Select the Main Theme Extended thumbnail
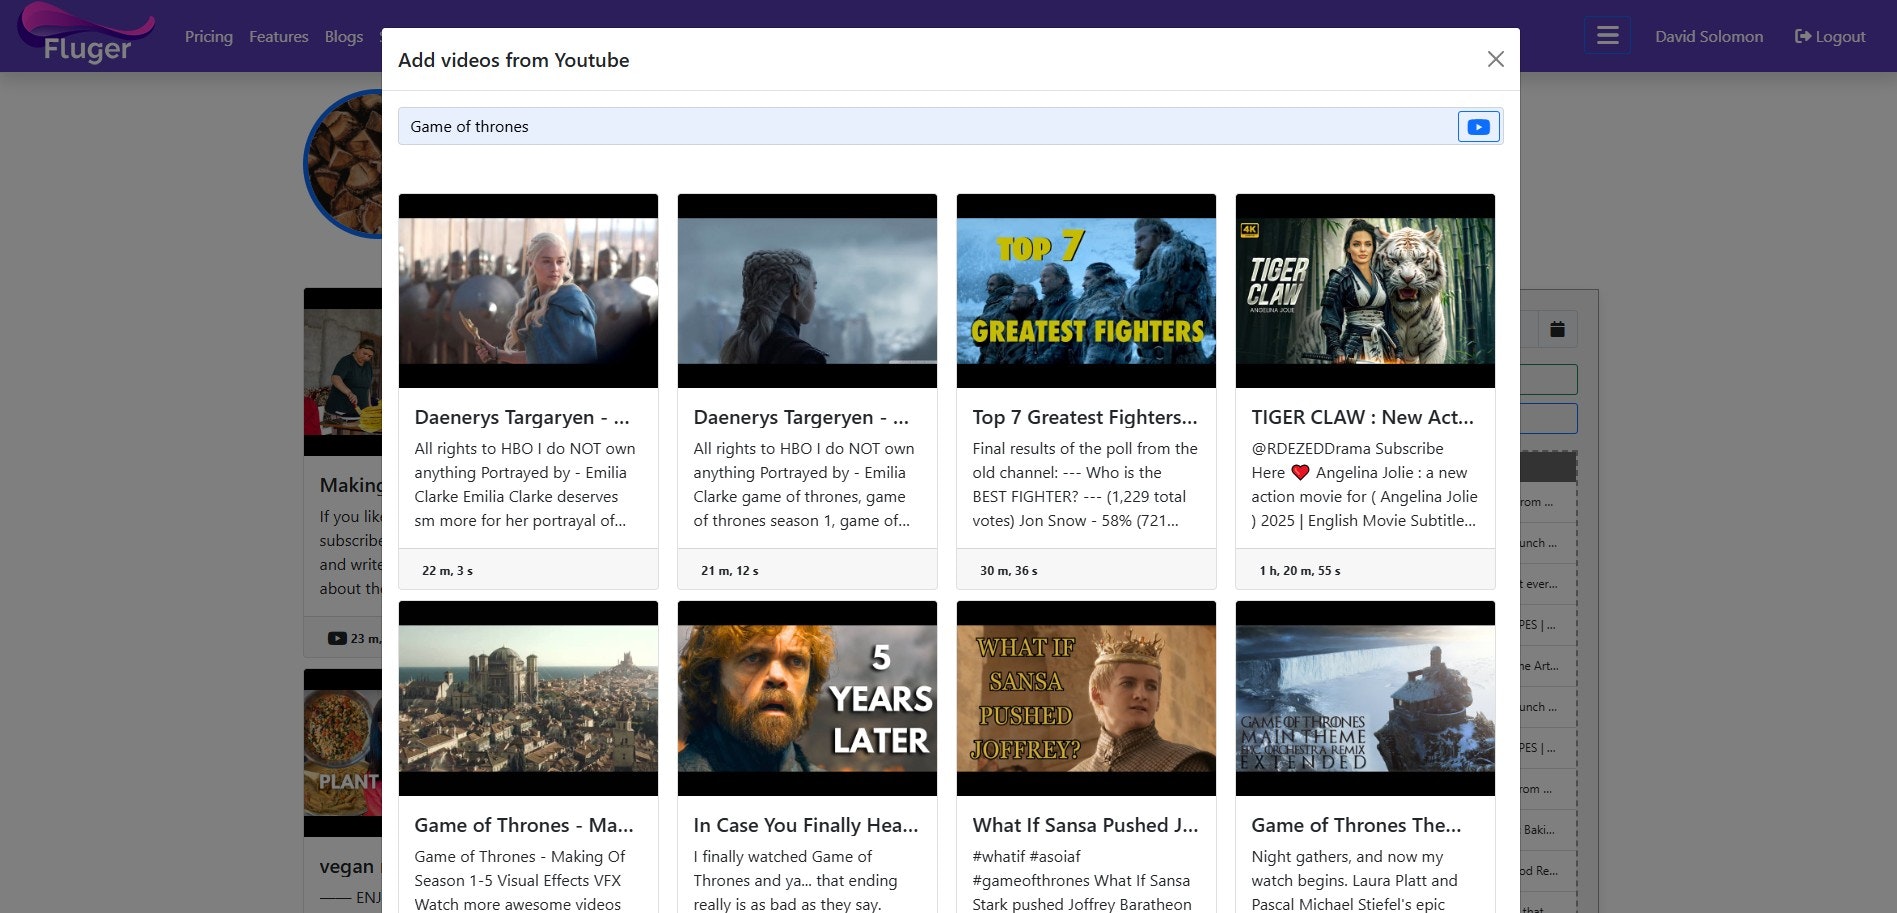The width and height of the screenshot is (1897, 913). tap(1365, 698)
